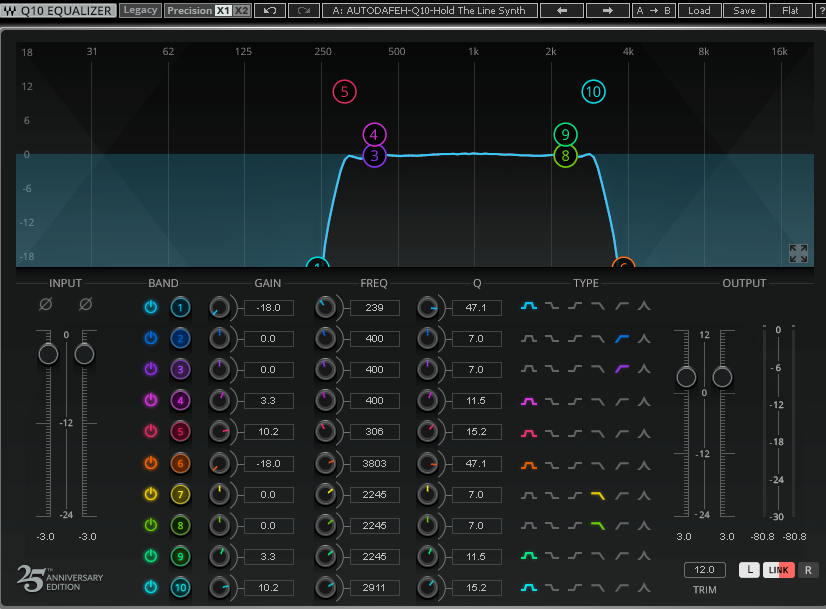826x609 pixels.
Task: Click band 10 frequency field 2911
Action: [x=375, y=587]
